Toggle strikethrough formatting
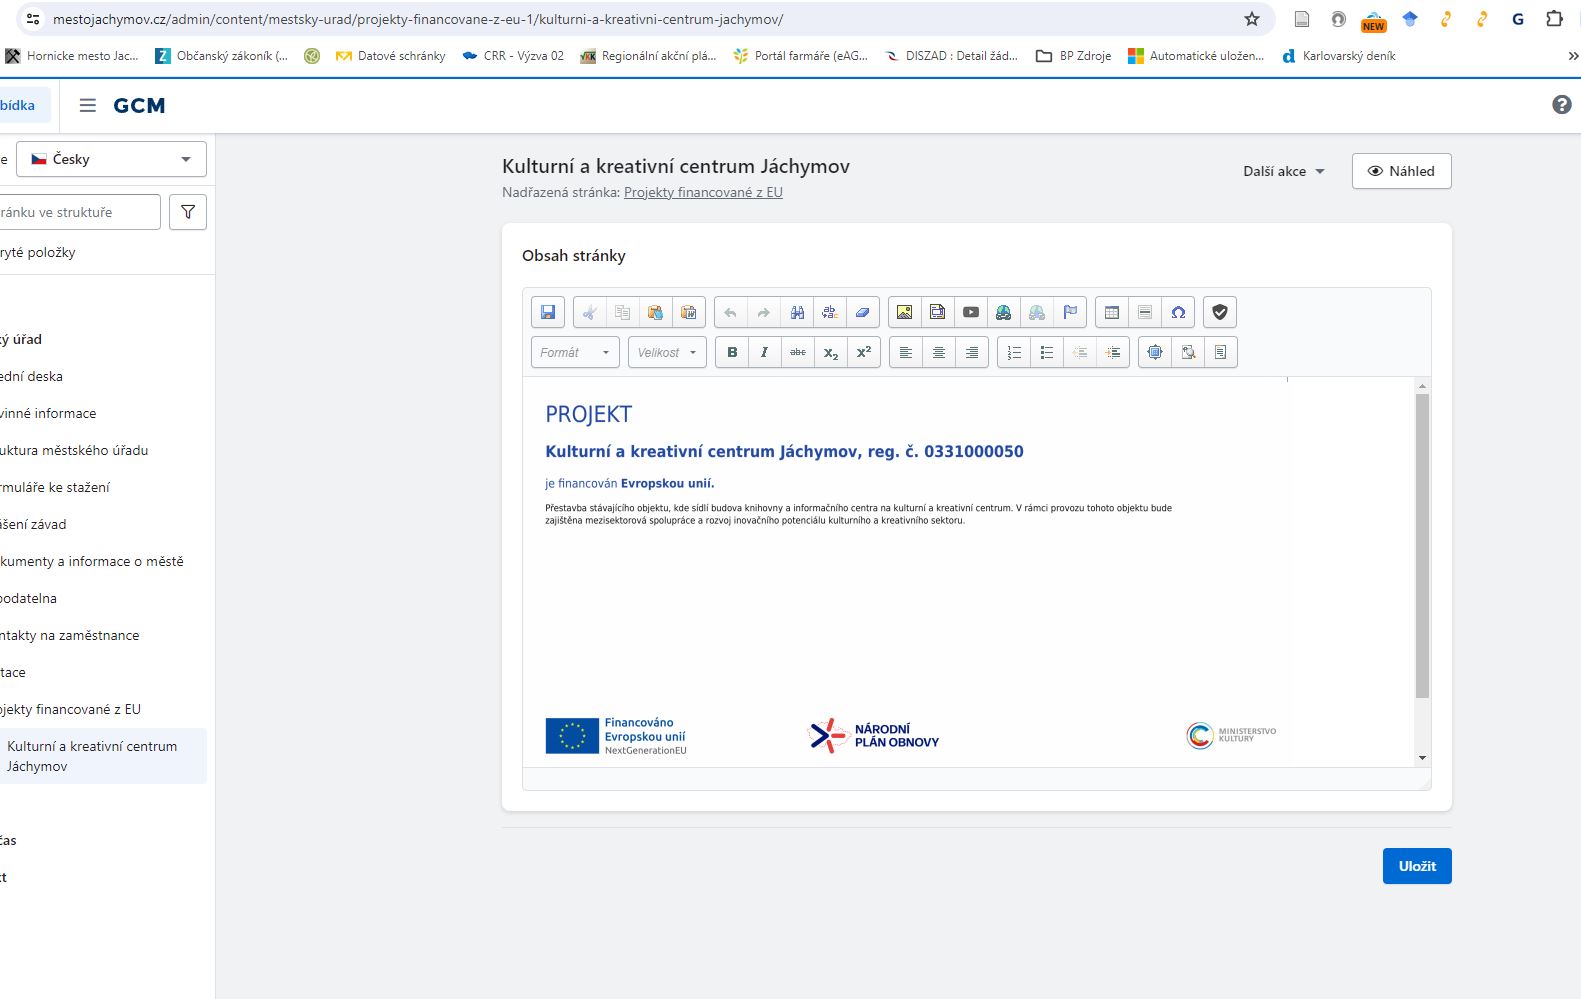The width and height of the screenshot is (1581, 999). [797, 352]
